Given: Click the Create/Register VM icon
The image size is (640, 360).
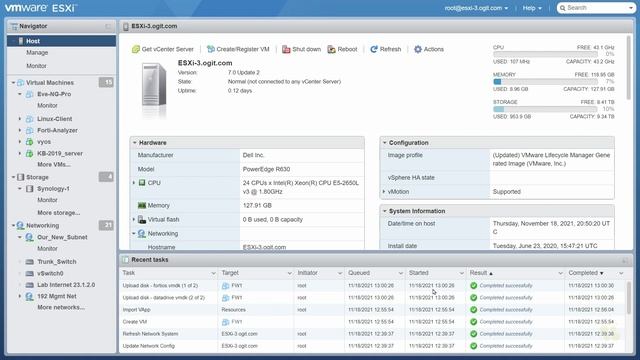Looking at the screenshot, I should click(x=211, y=49).
